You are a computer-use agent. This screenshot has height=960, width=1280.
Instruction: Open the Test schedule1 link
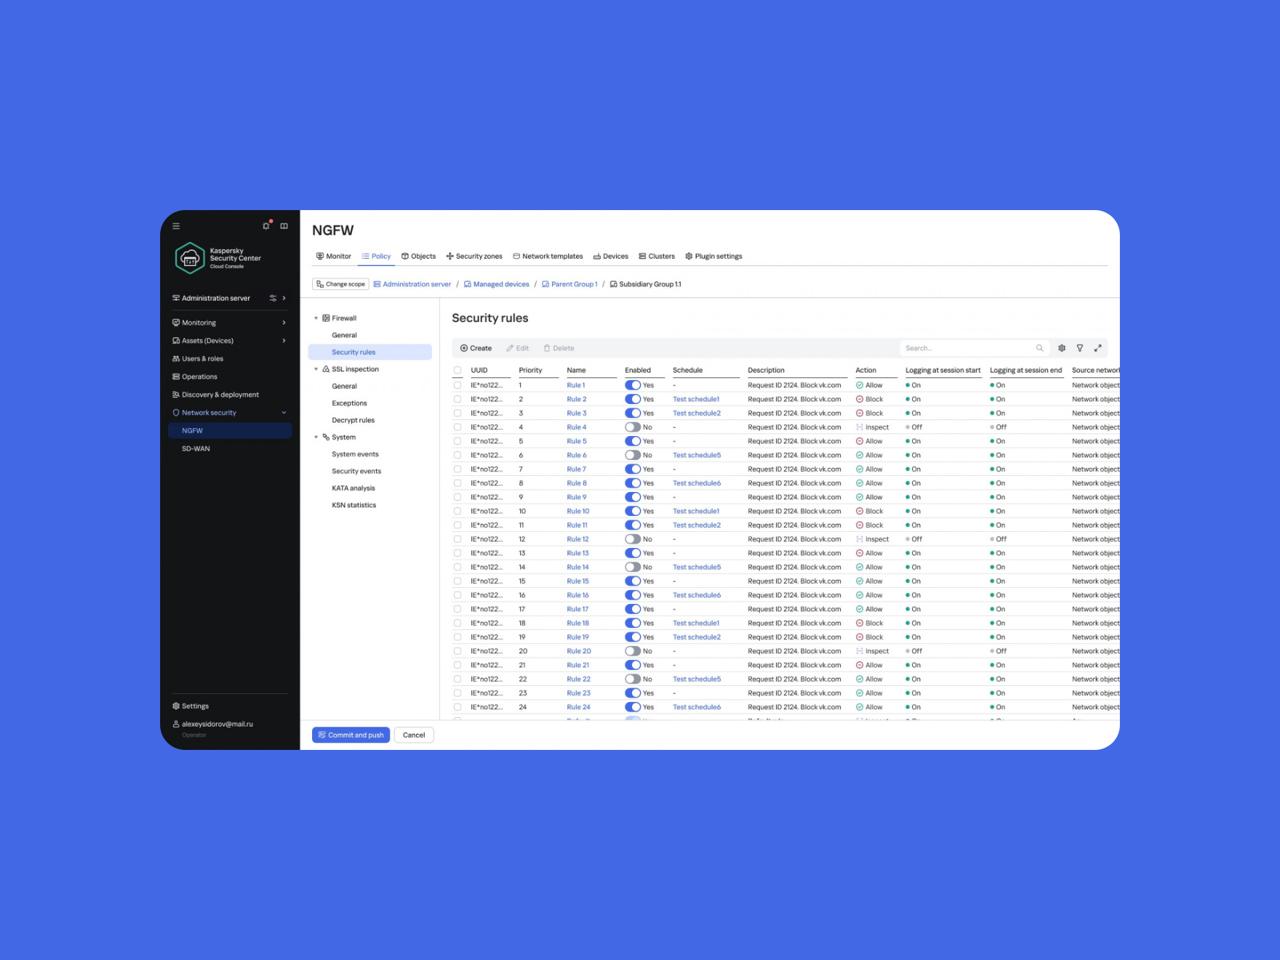coord(696,399)
